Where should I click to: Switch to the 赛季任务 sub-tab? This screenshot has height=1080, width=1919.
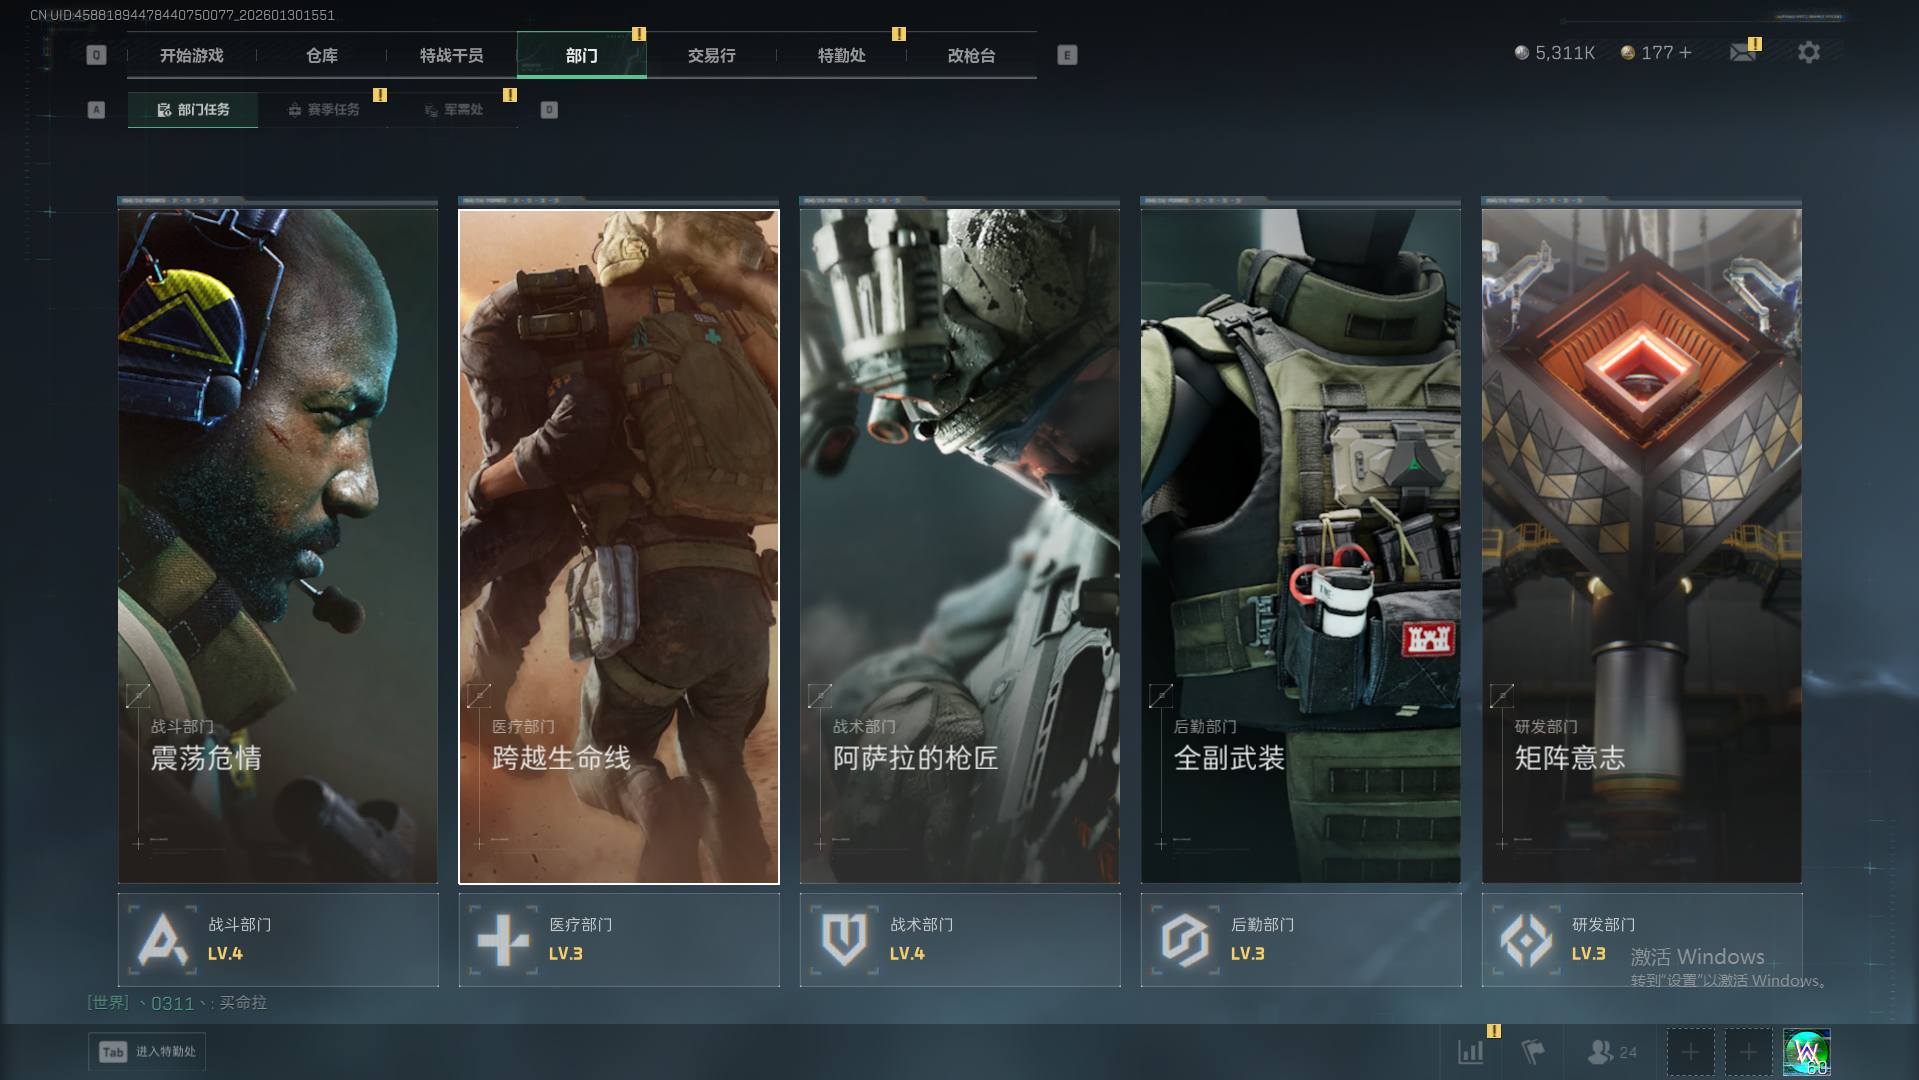[x=323, y=110]
